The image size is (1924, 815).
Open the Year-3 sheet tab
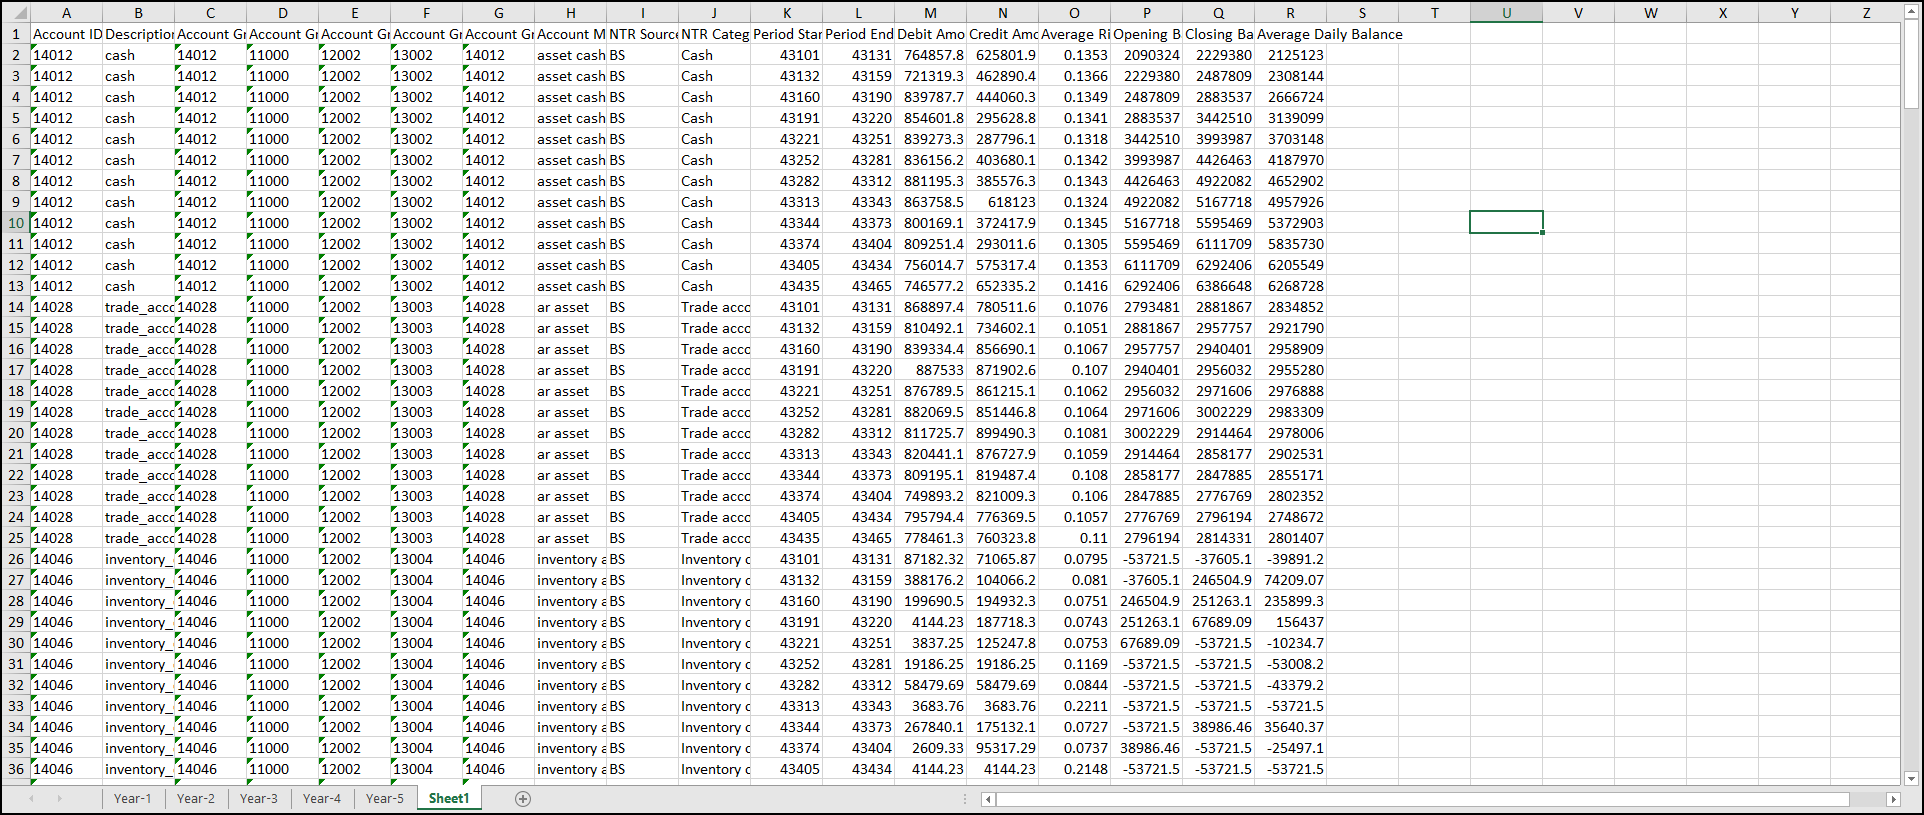click(259, 798)
